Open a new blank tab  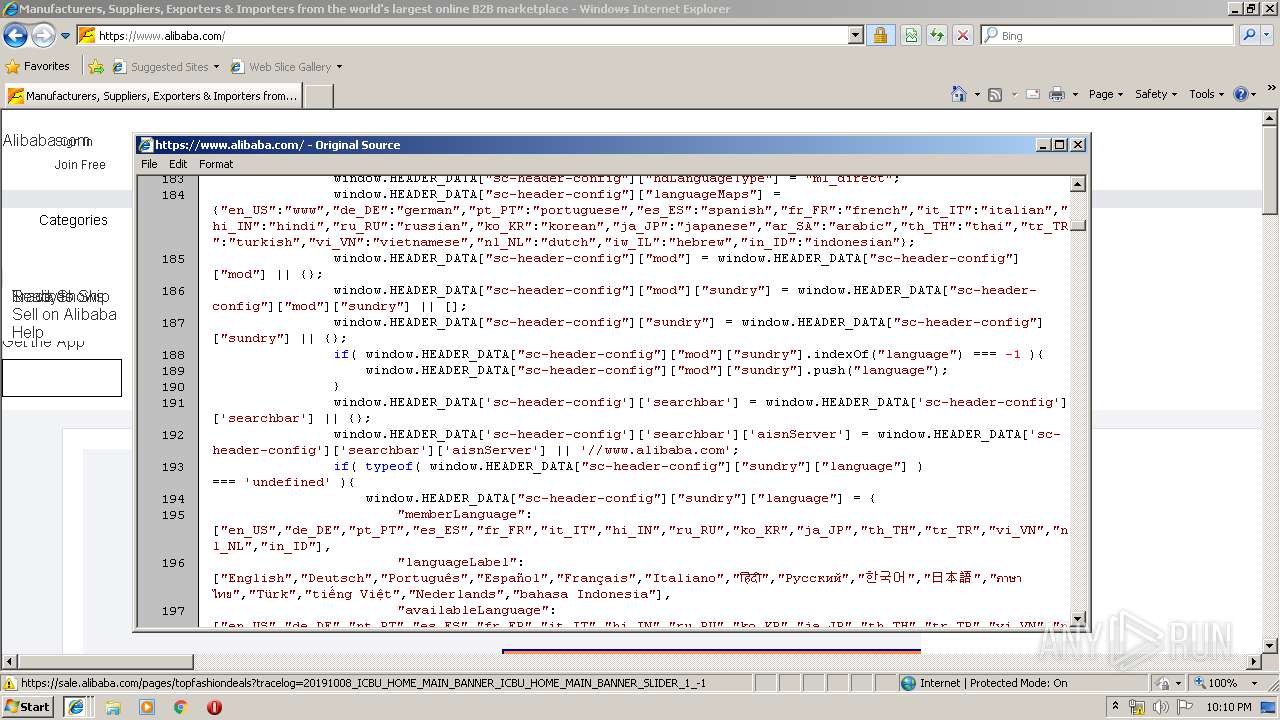318,96
